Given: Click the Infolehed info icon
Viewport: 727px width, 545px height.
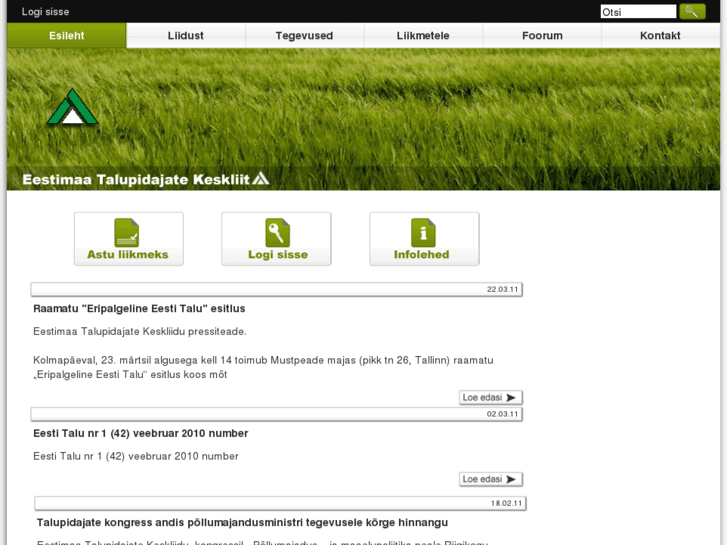Looking at the screenshot, I should (423, 232).
